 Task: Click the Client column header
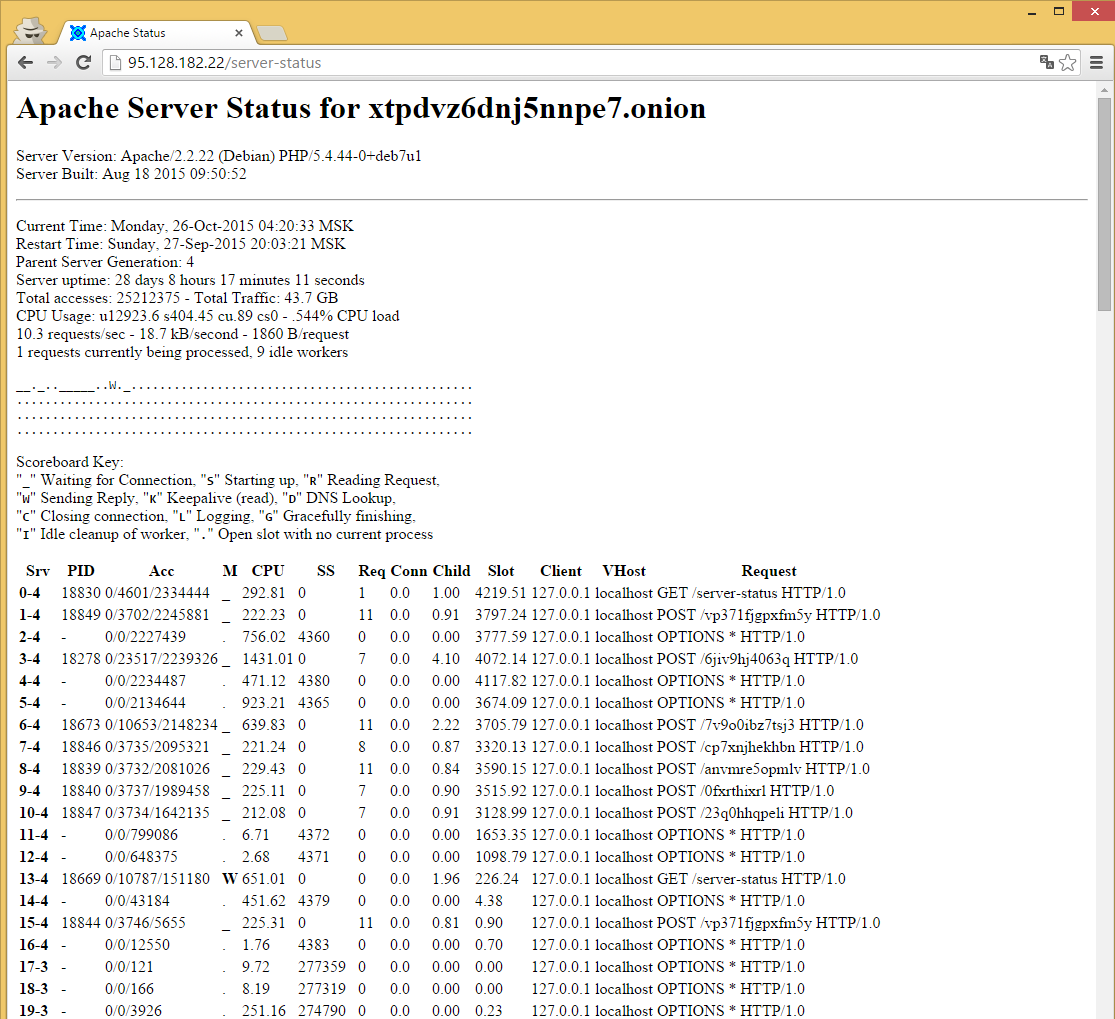(560, 571)
